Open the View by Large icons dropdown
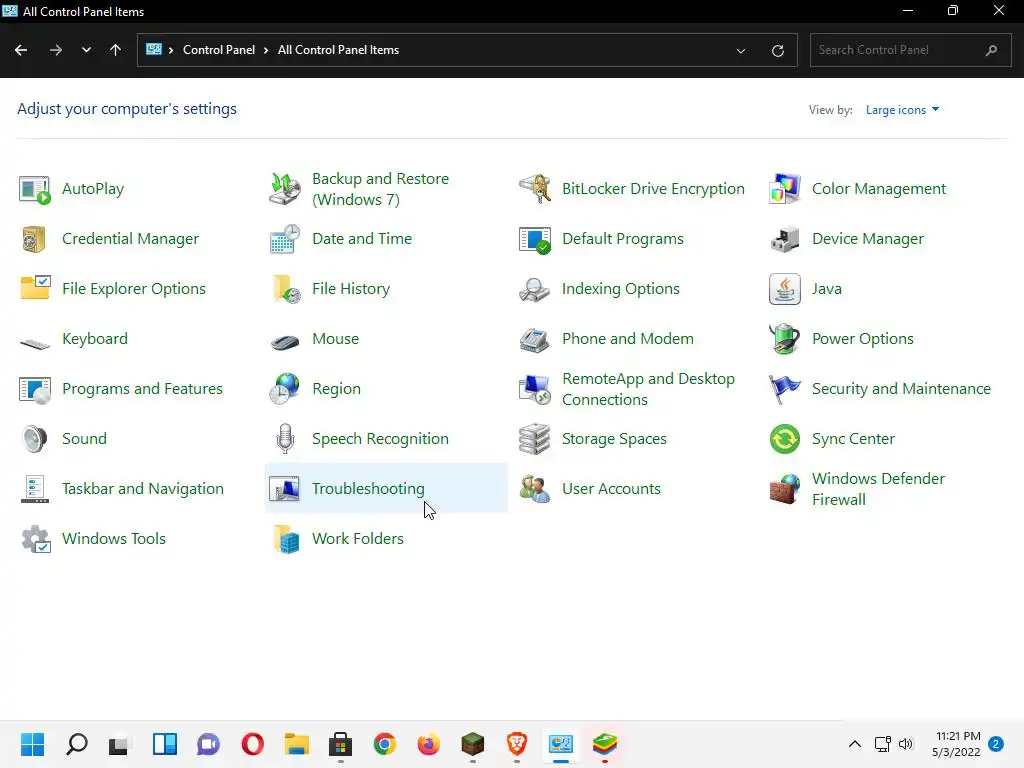 pos(903,110)
